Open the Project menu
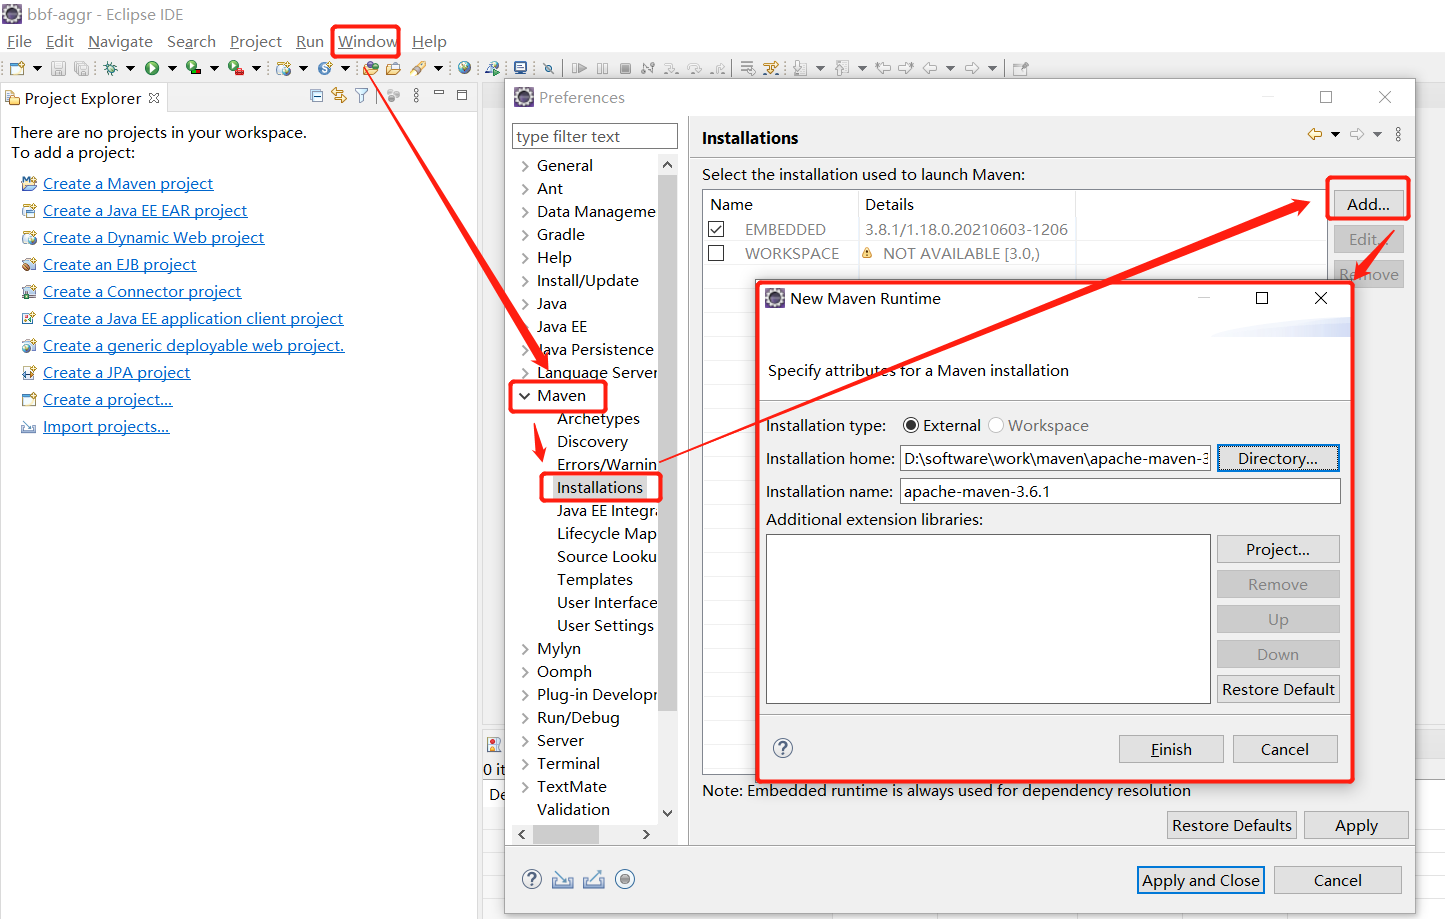 256,41
